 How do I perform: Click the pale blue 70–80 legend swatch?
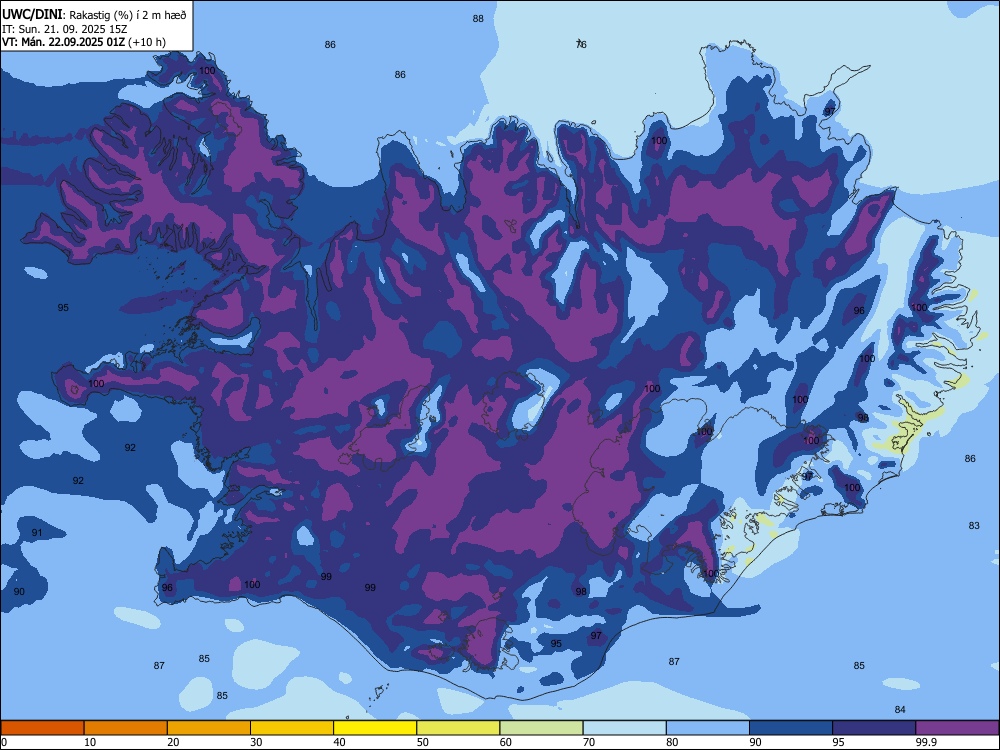624,728
